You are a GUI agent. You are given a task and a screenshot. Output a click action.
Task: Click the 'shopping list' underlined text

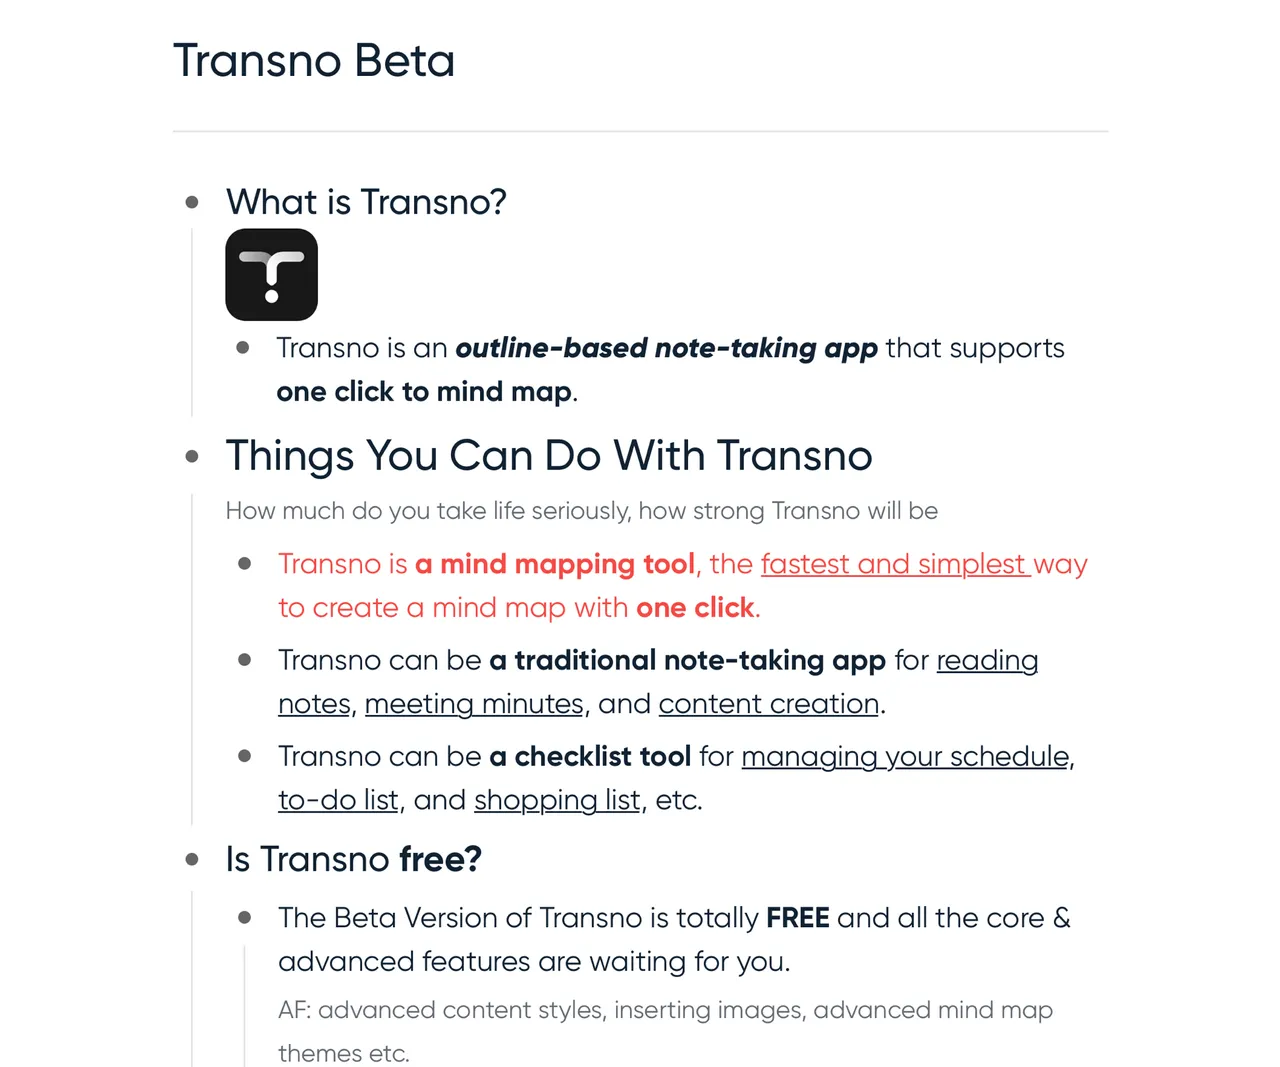[x=557, y=801]
